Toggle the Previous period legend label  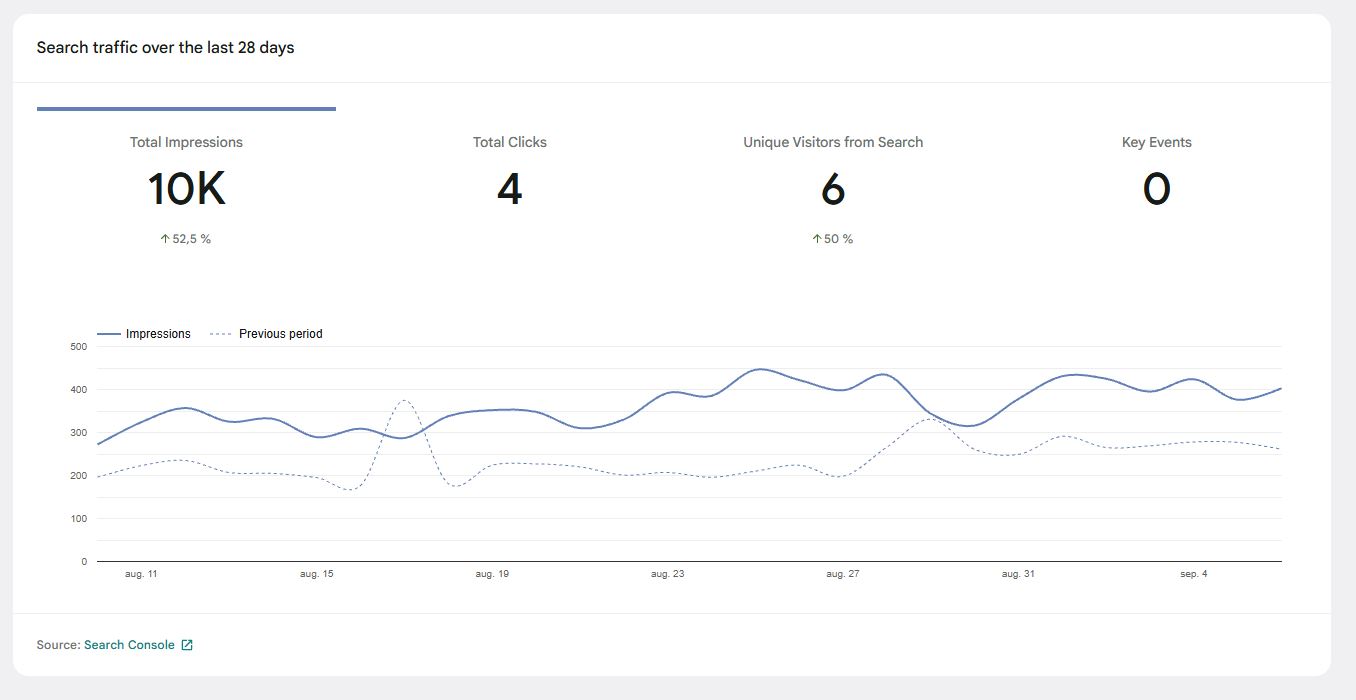280,334
